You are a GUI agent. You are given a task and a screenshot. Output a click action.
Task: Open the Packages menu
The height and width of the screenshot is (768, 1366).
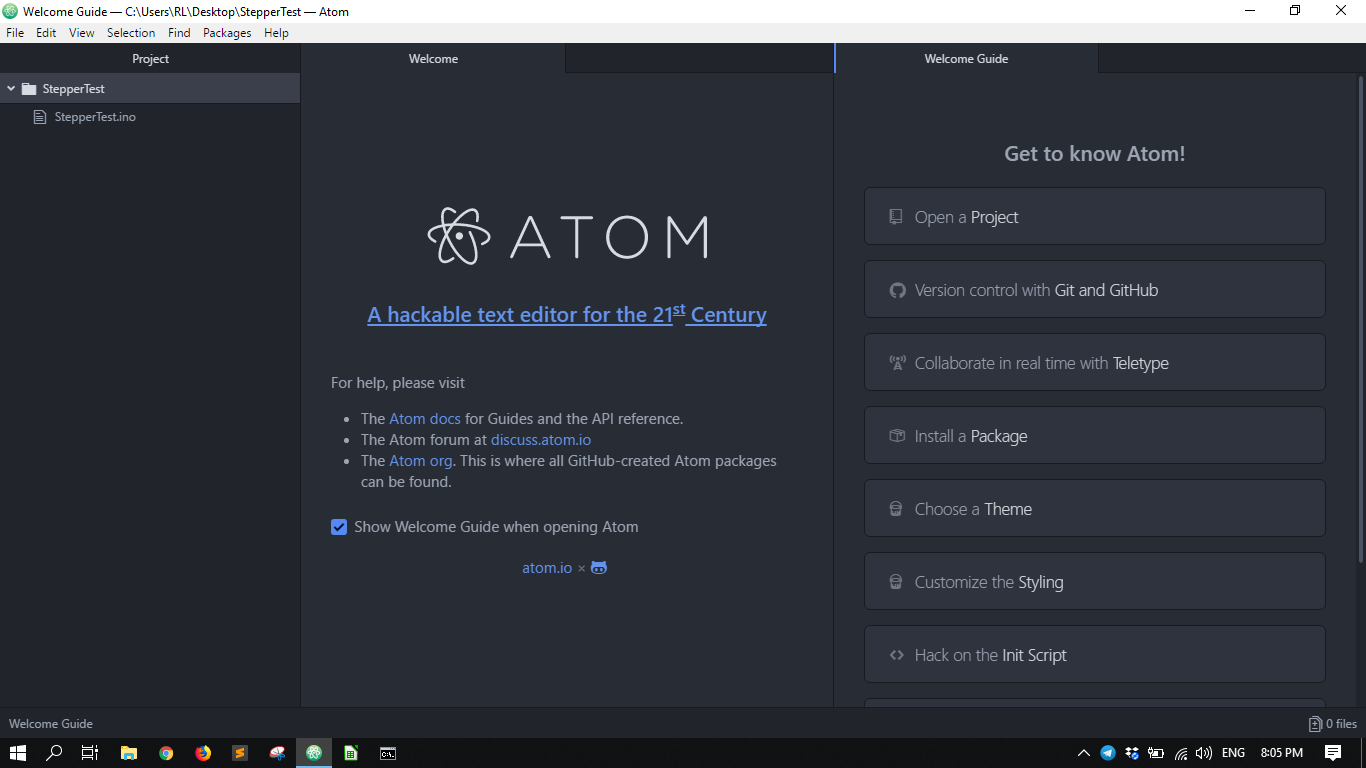point(227,33)
